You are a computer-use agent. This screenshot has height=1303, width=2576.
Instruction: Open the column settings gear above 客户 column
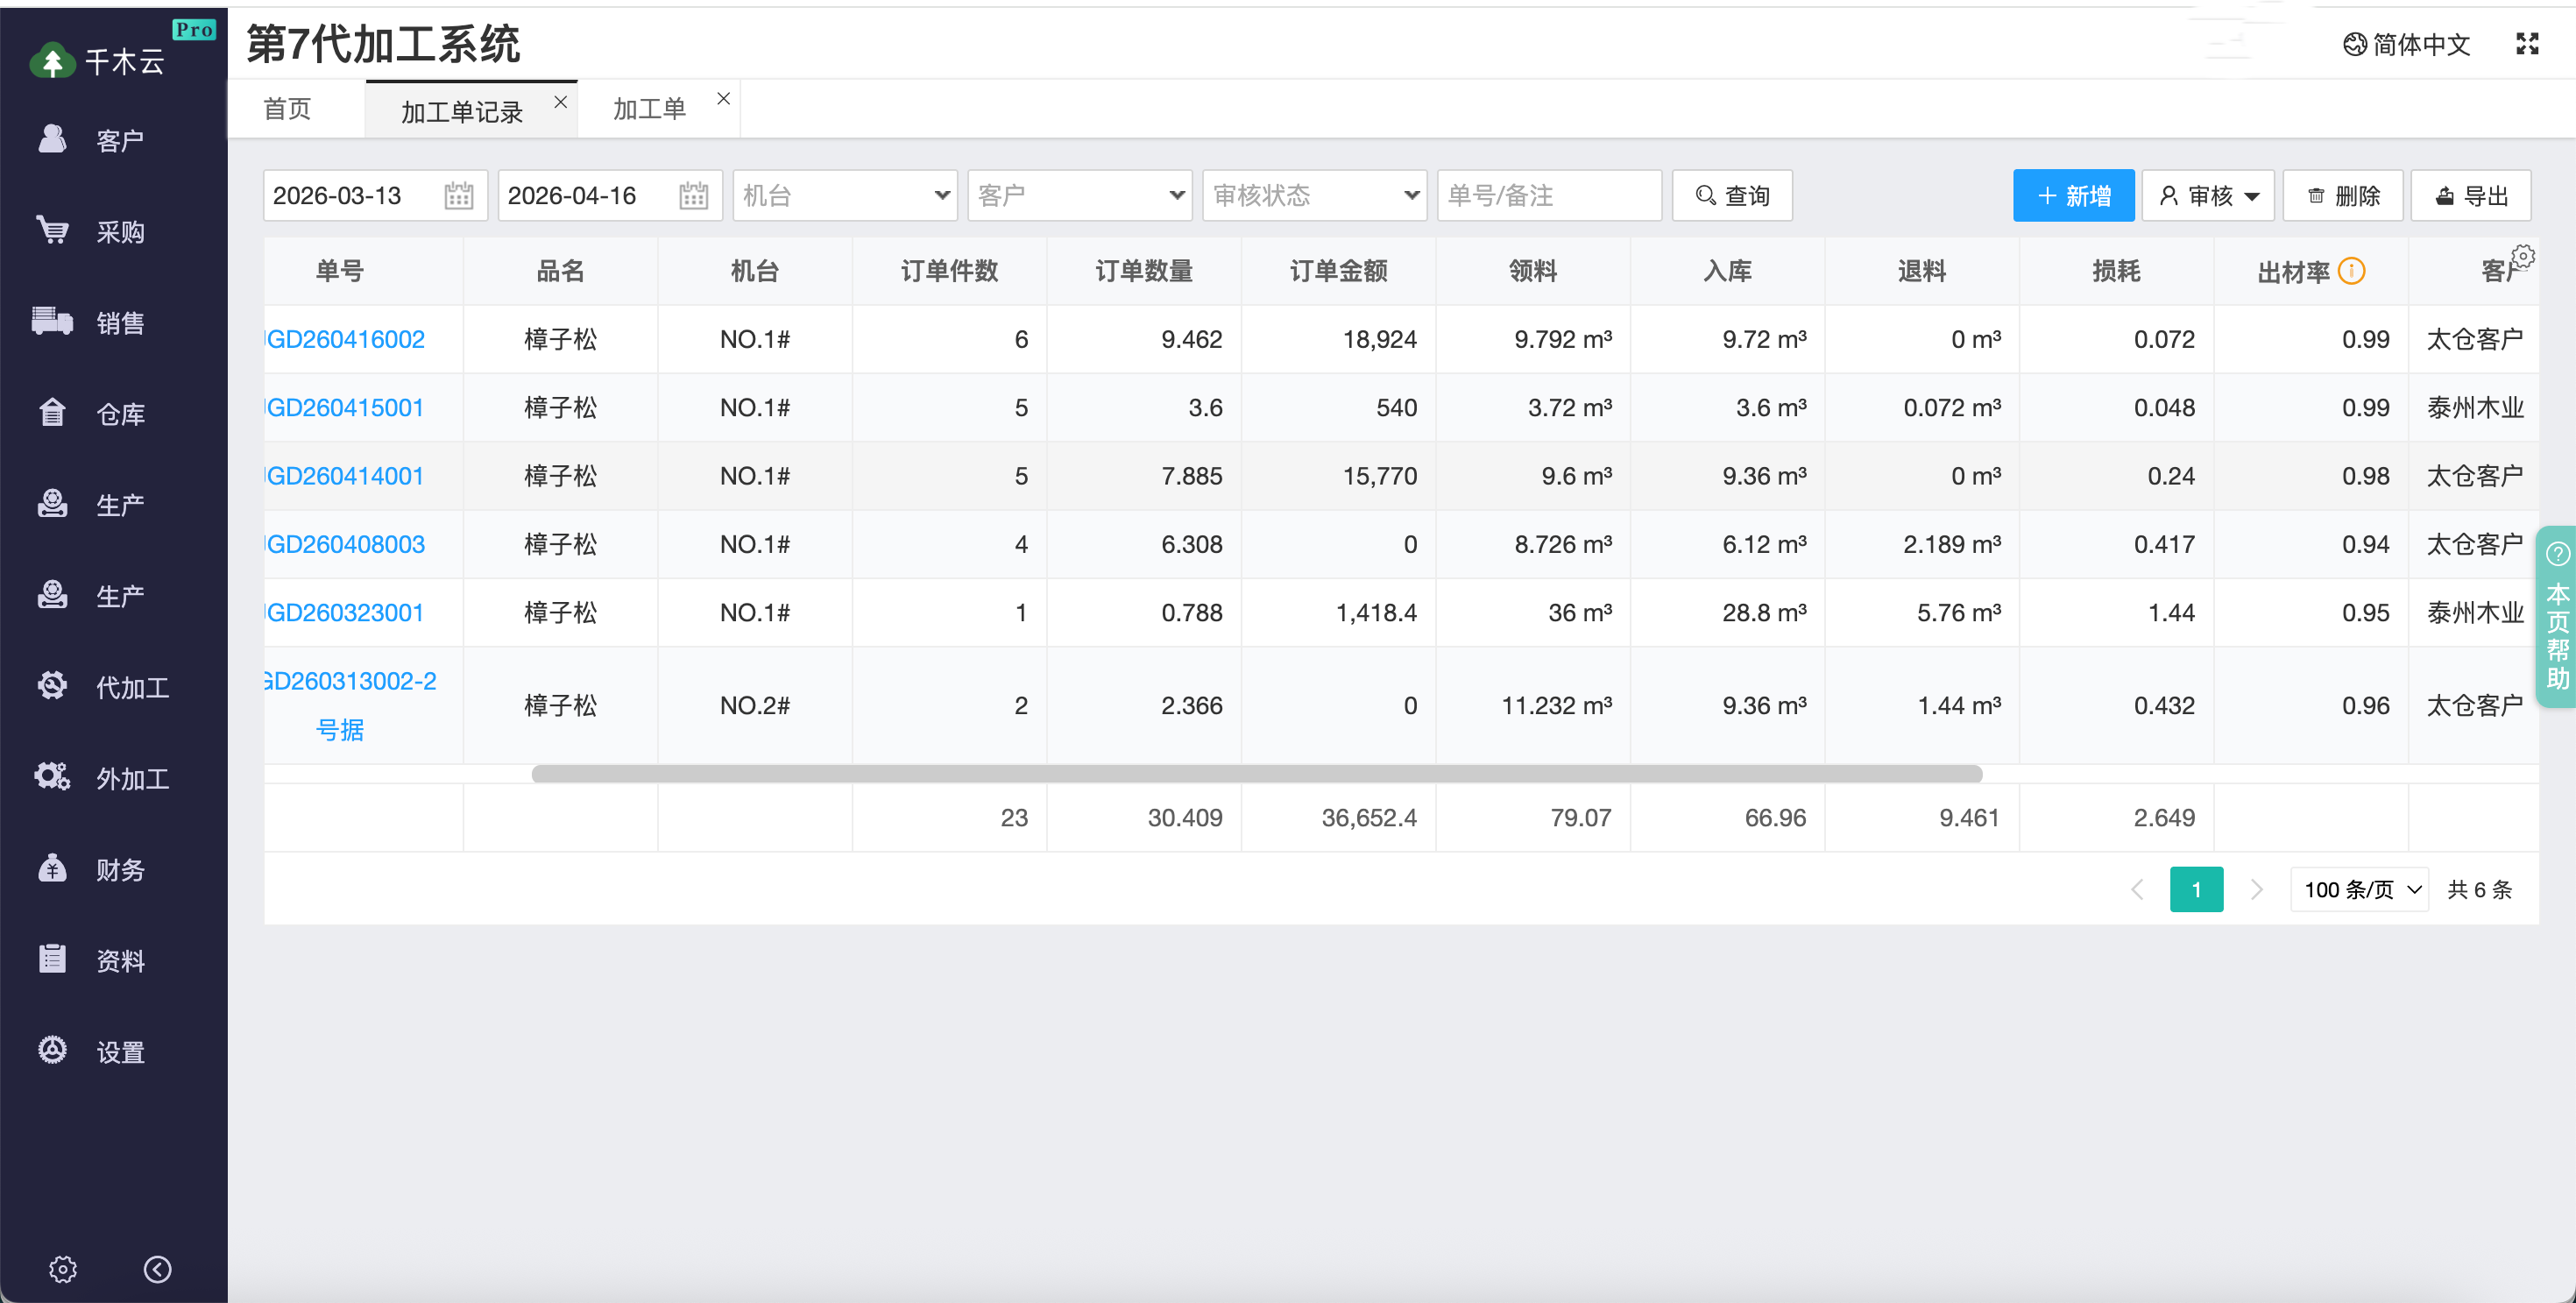[2523, 256]
